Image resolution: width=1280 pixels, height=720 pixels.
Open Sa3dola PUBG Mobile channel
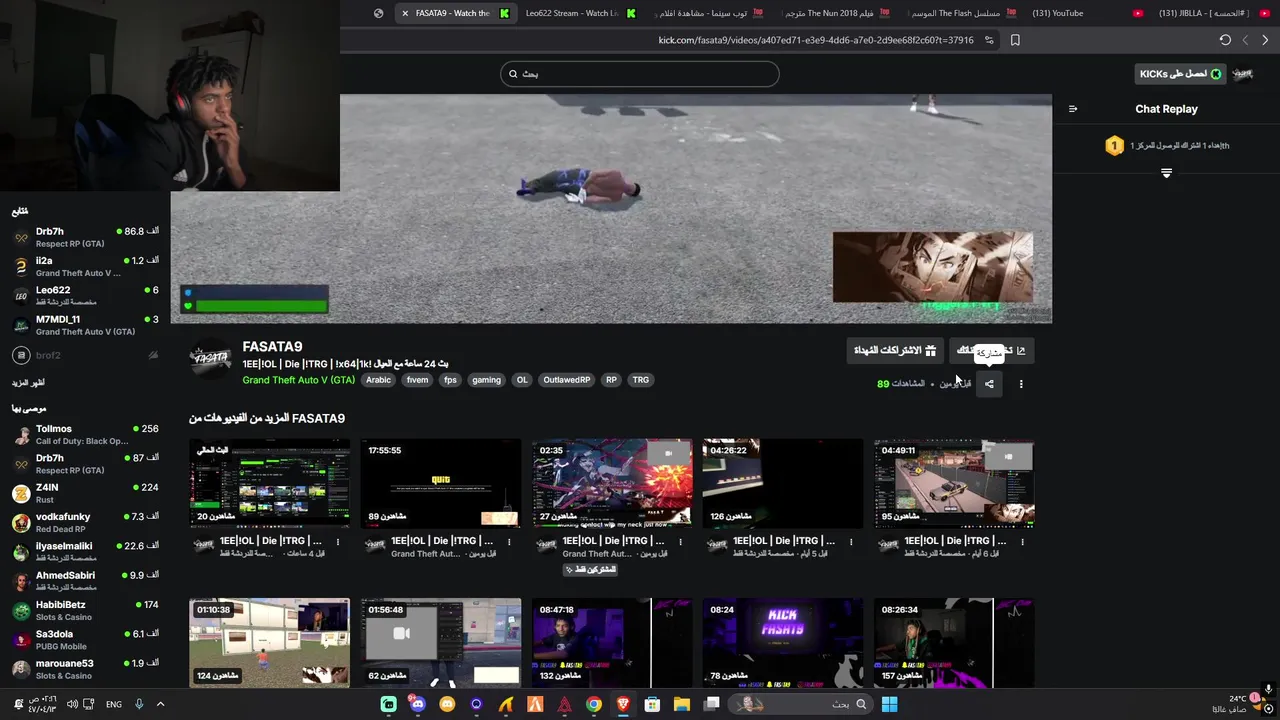(x=85, y=640)
